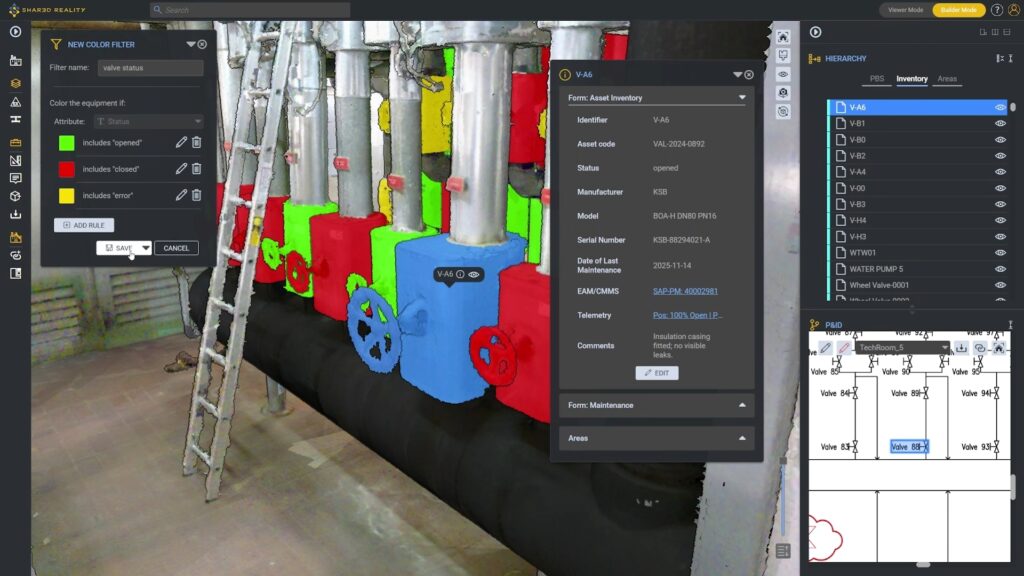The width and height of the screenshot is (1024, 576).
Task: Open the orange color filter sidebar icon
Action: coord(16,238)
